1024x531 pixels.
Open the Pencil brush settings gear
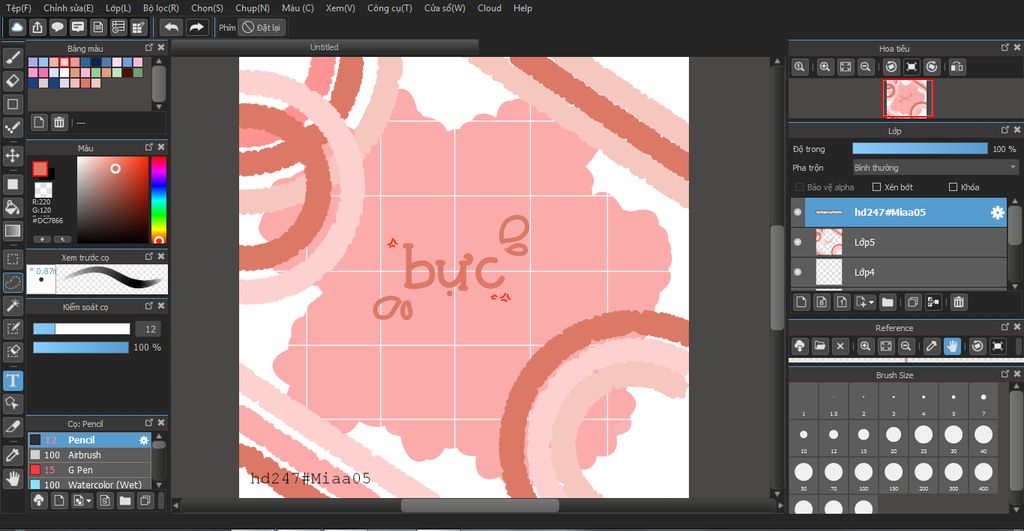click(144, 440)
